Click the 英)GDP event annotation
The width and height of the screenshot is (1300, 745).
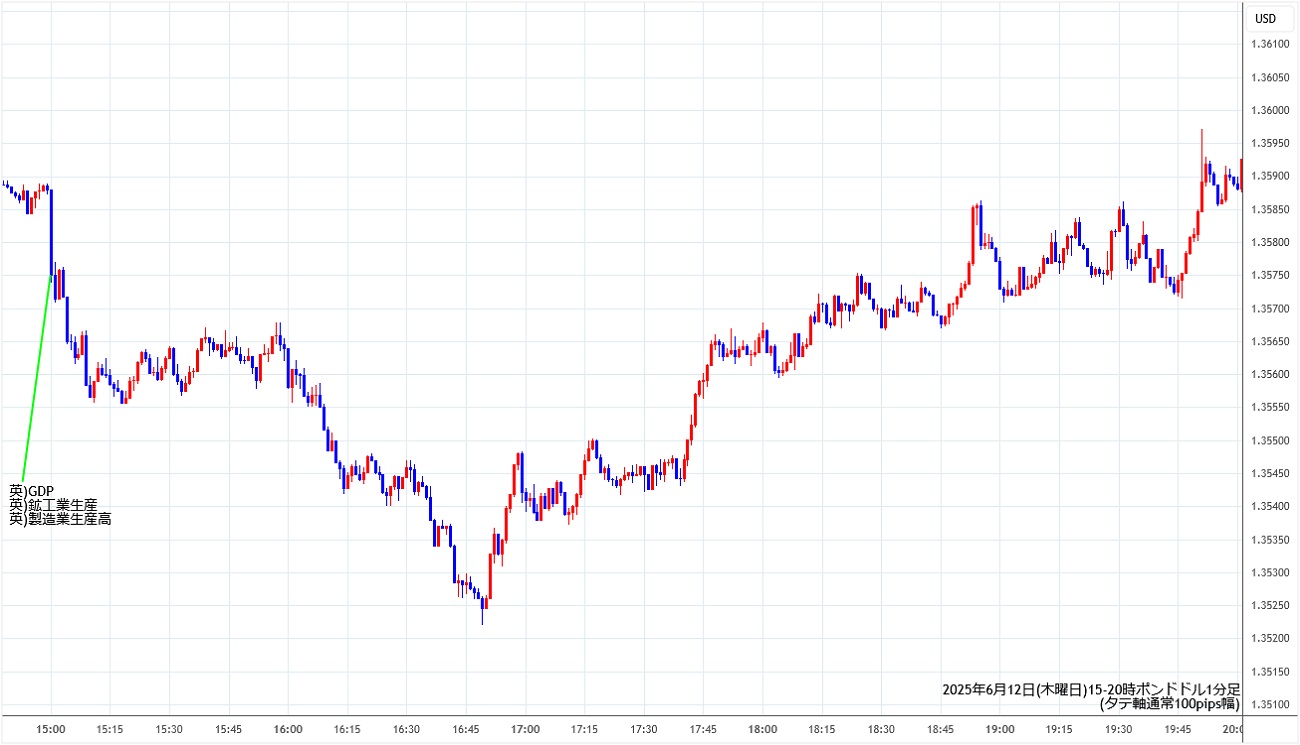[31, 491]
